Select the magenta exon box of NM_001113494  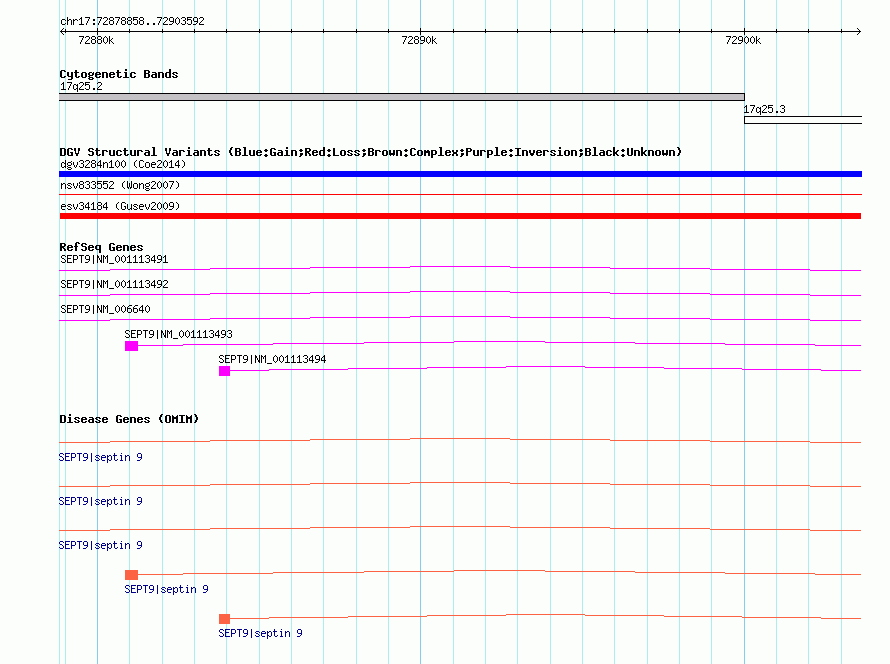224,371
